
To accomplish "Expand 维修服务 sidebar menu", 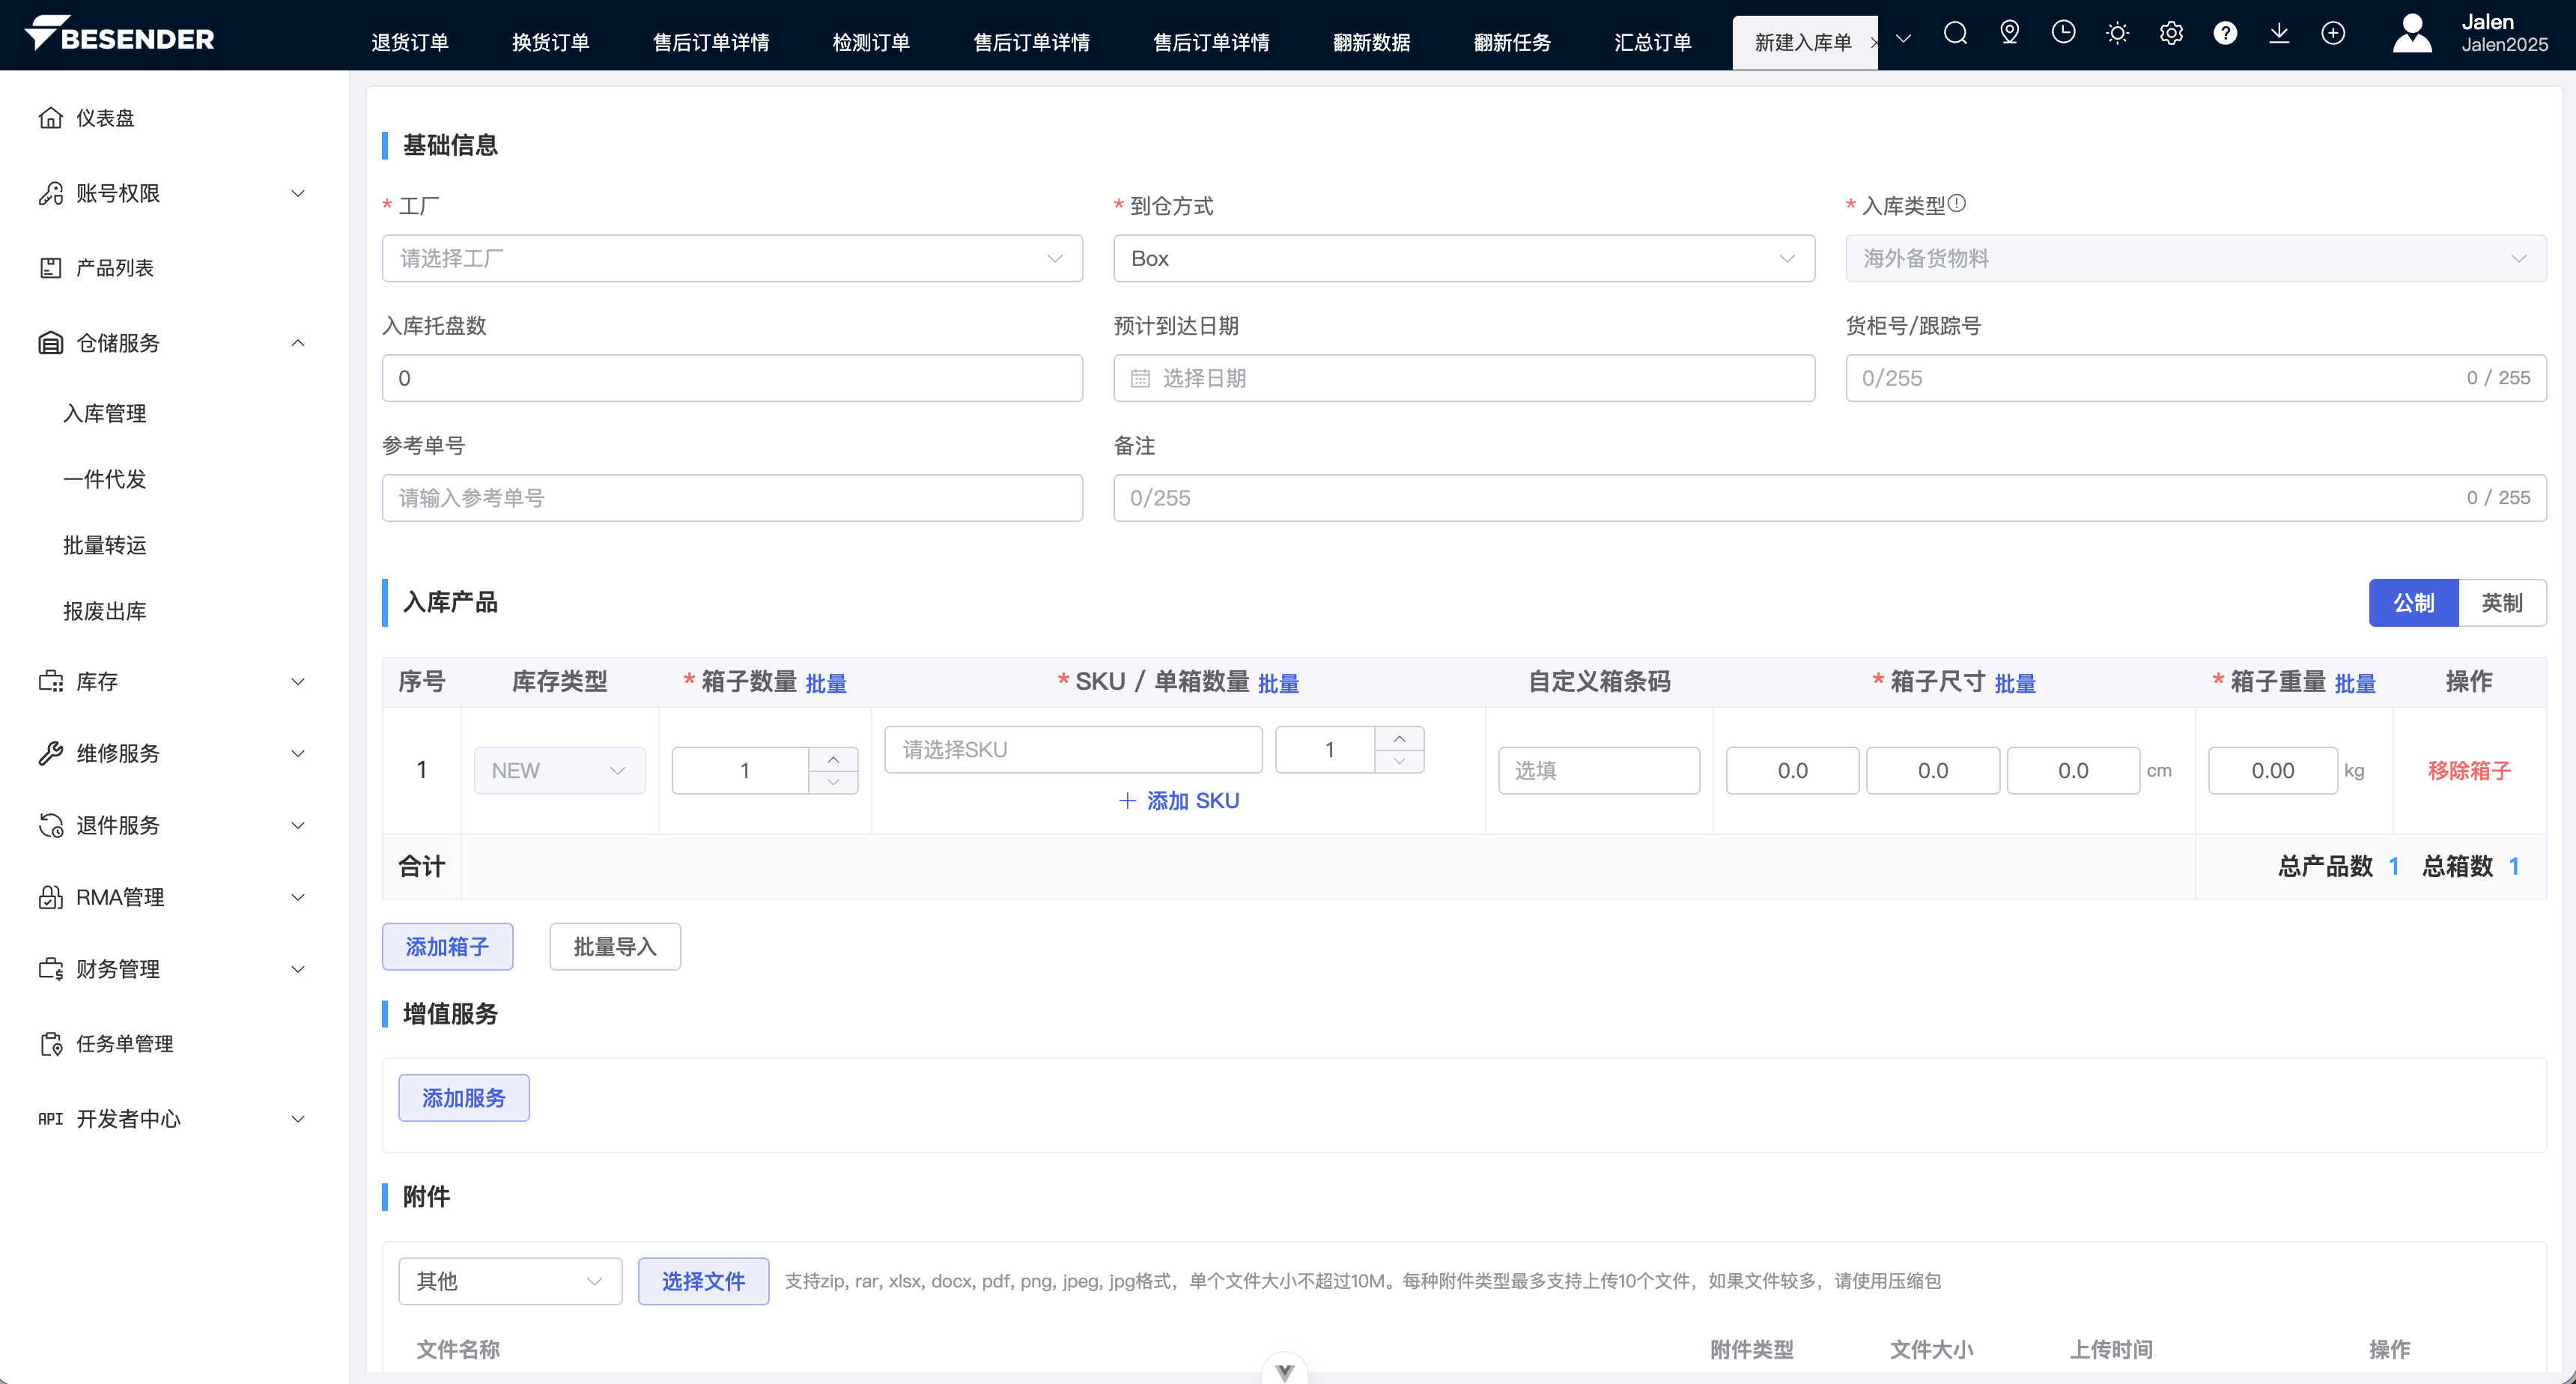I will coord(174,754).
